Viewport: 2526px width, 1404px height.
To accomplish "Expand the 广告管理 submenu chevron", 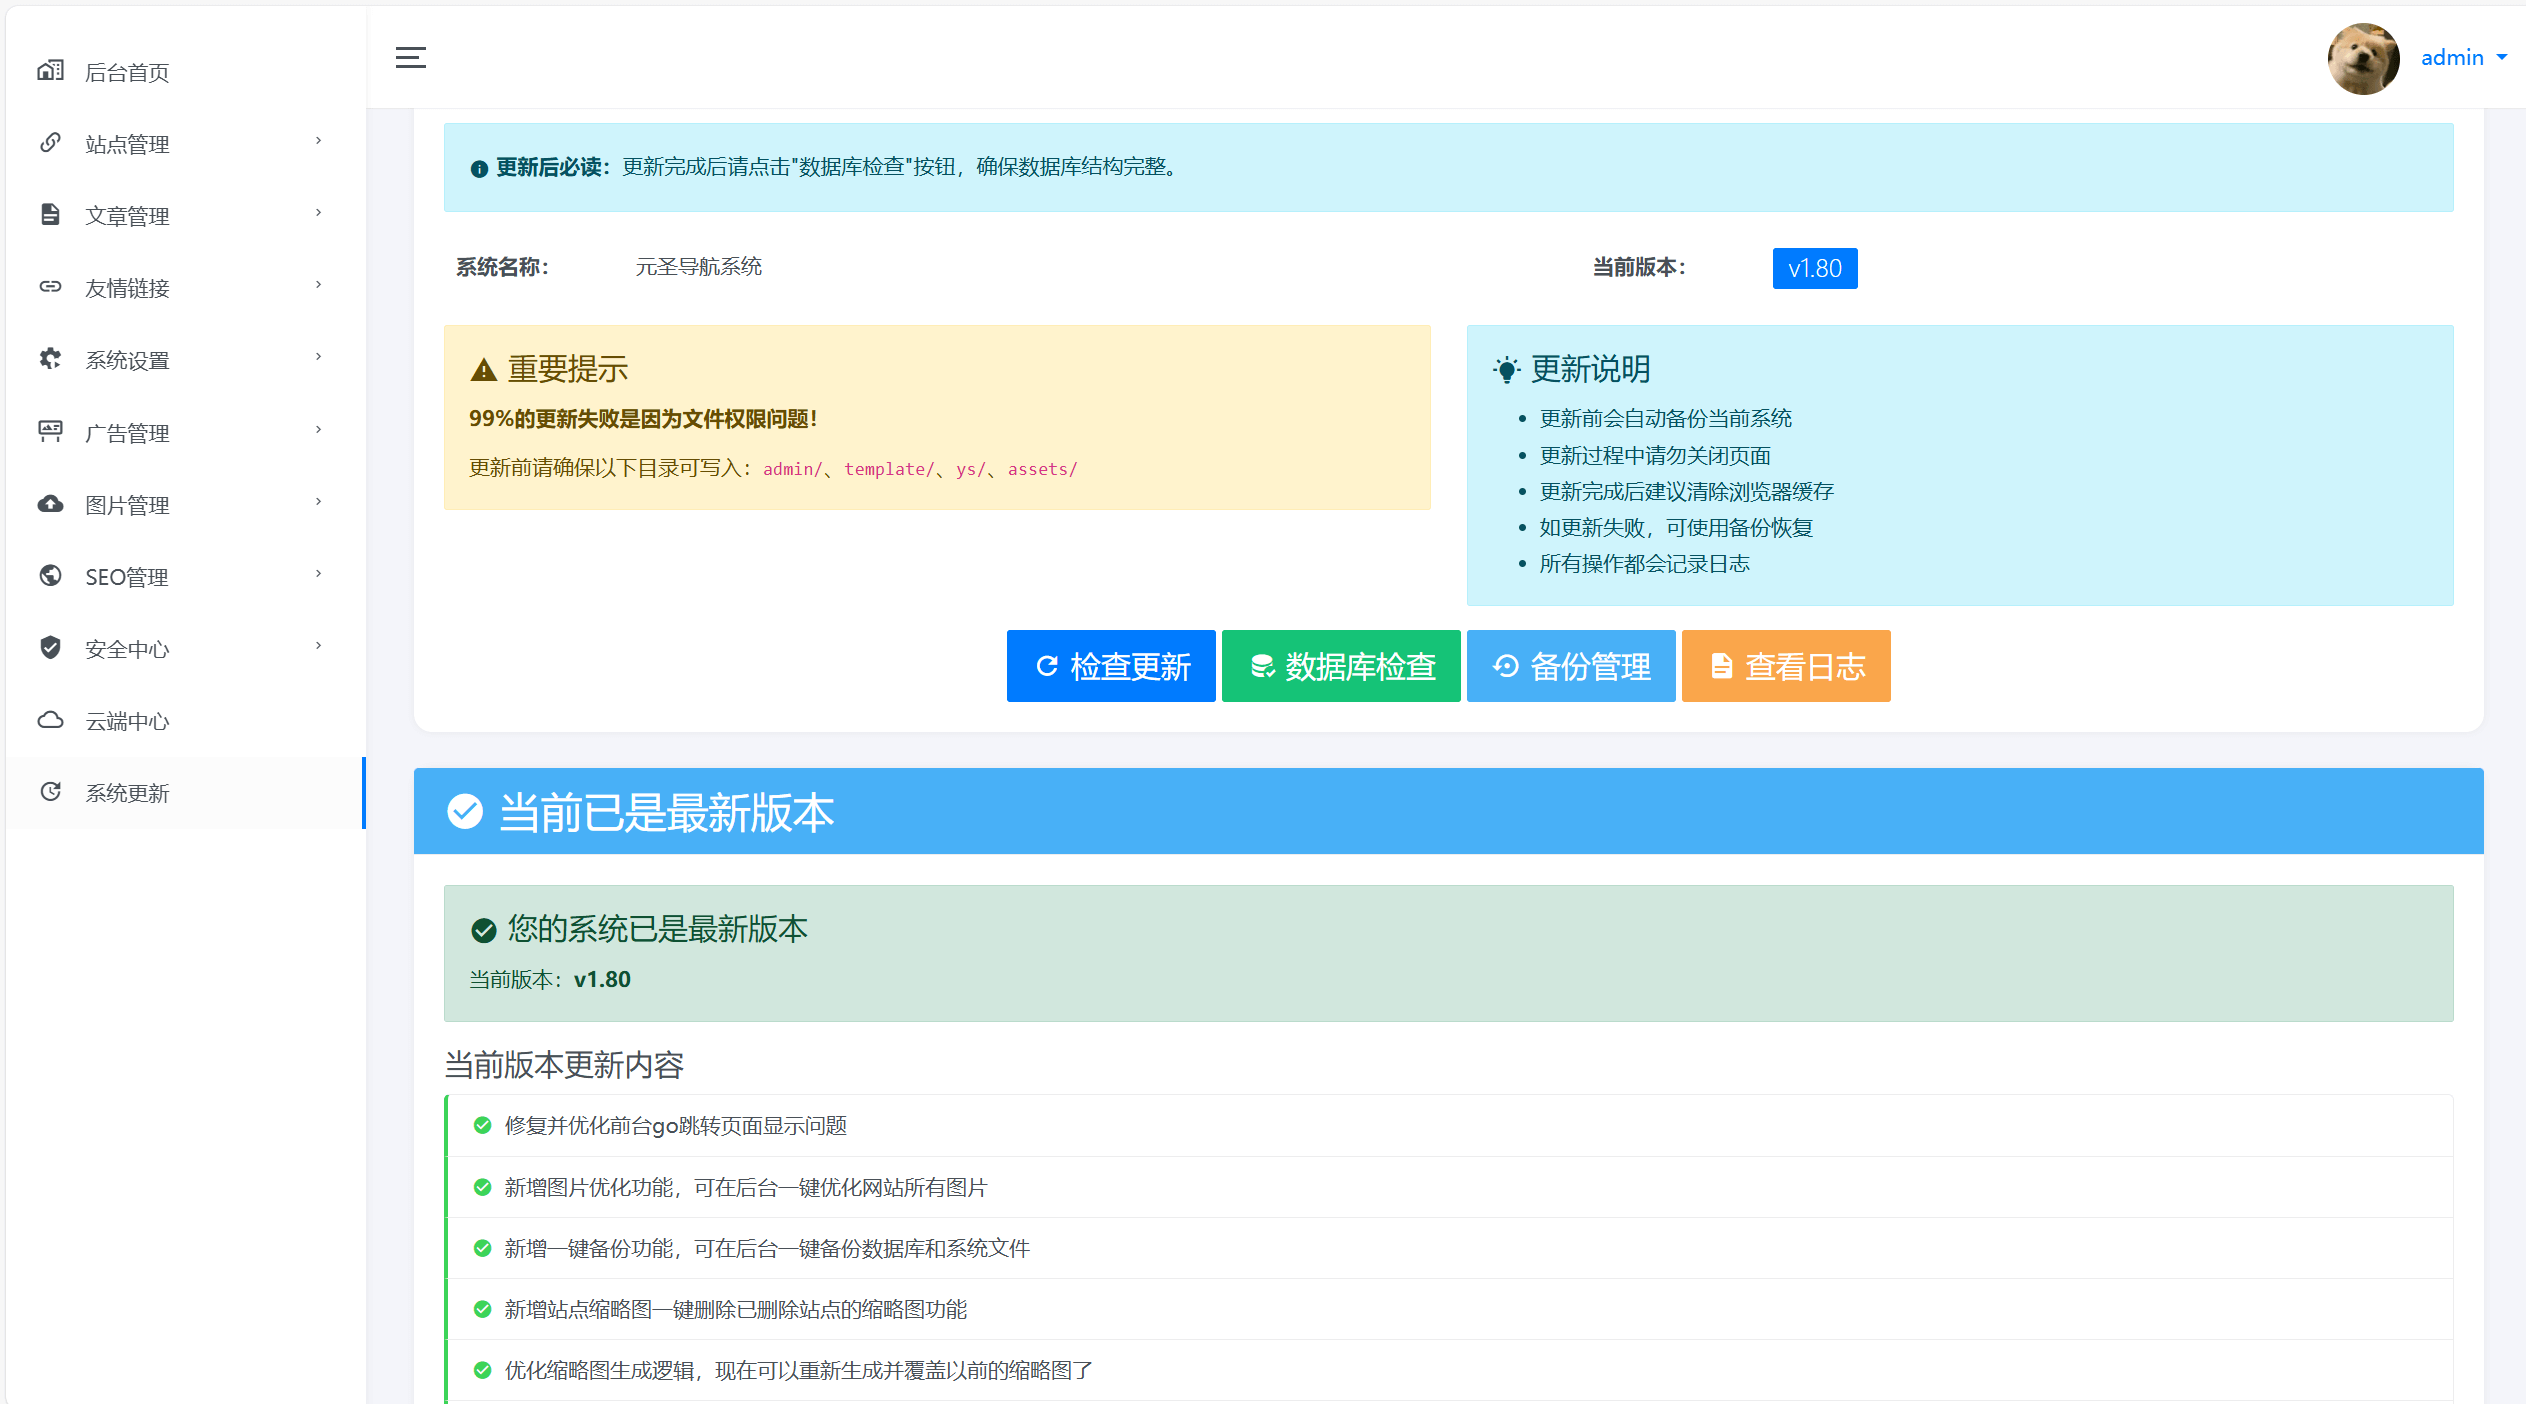I will pos(318,430).
